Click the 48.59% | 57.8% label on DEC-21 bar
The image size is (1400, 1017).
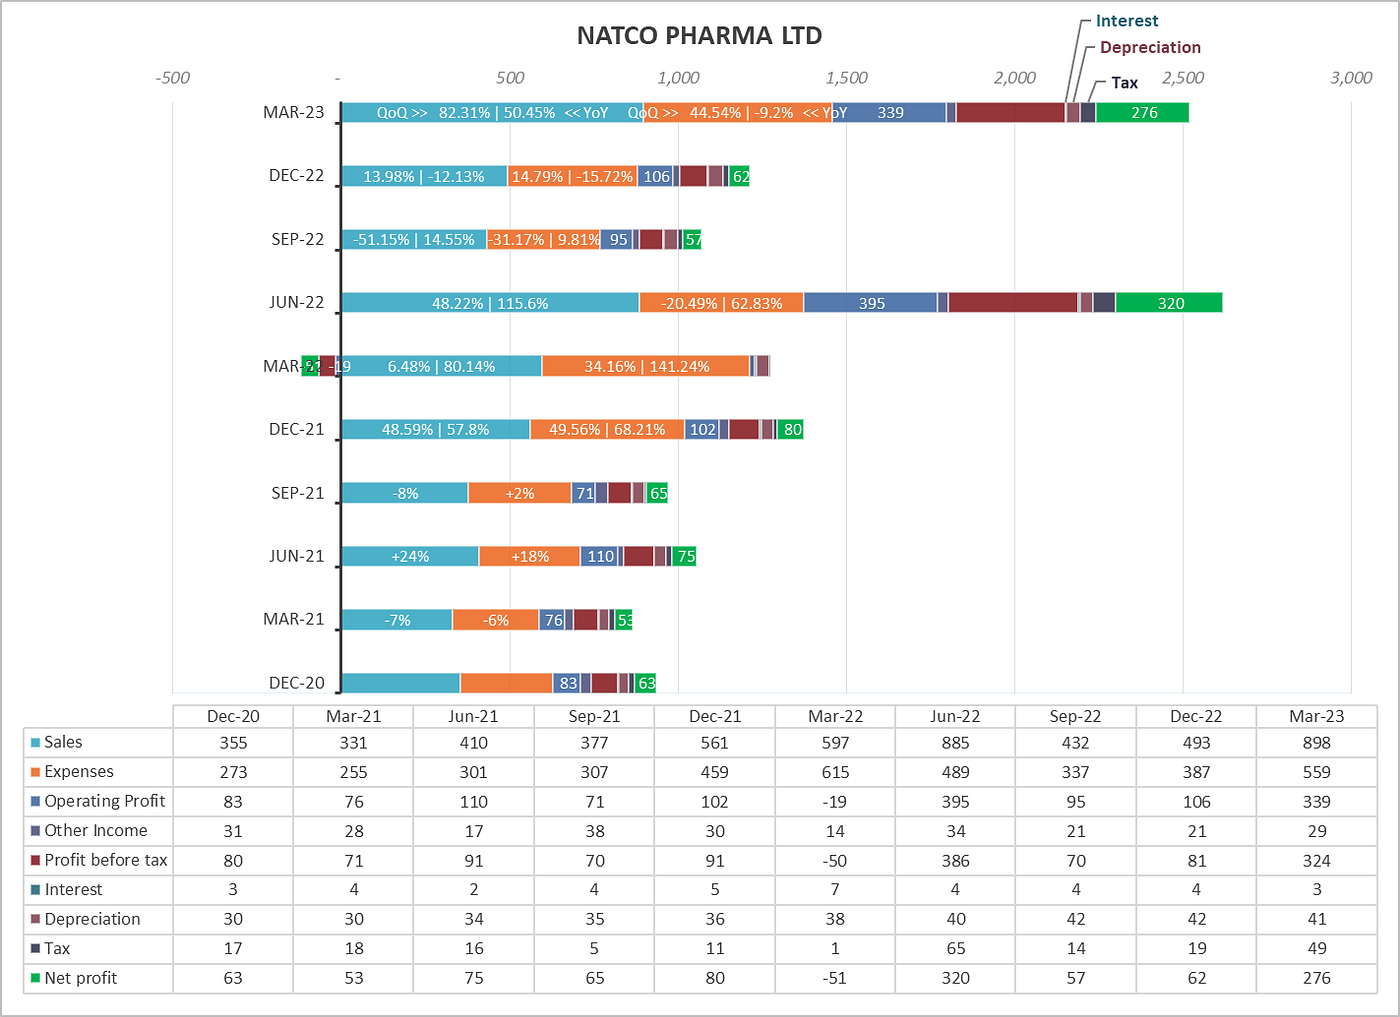436,430
